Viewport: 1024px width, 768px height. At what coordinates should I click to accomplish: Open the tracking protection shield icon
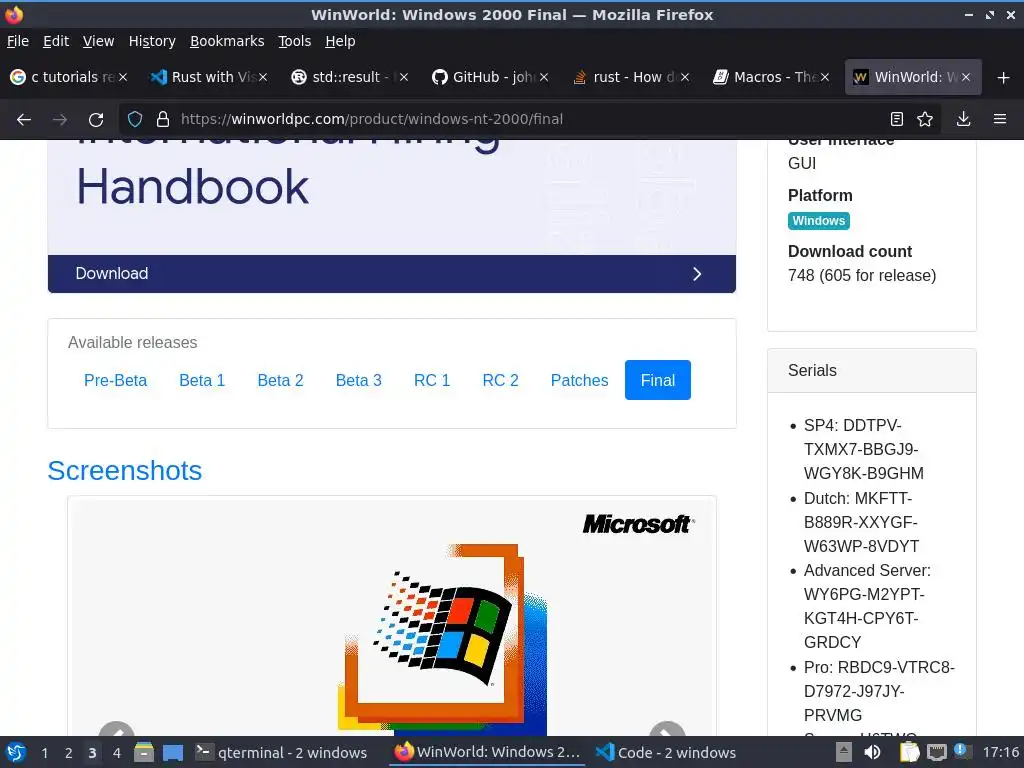135,120
